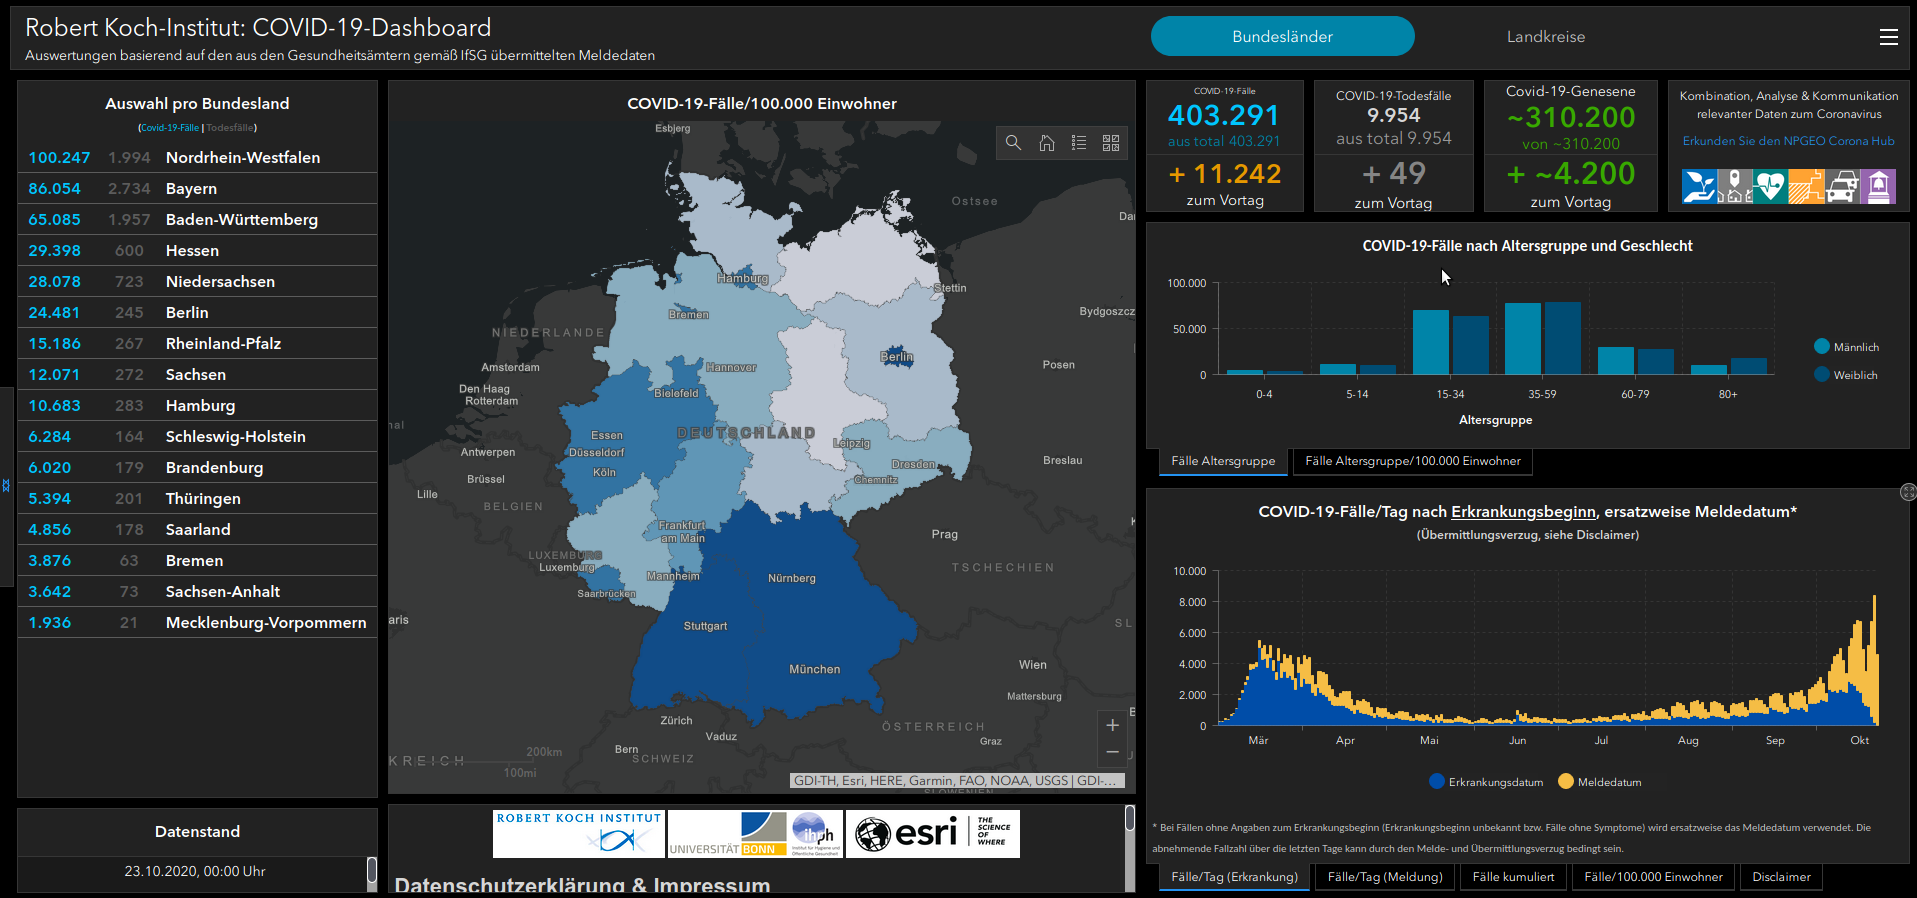Collapse the left panel using side arrow
This screenshot has height=898, width=1917.
pos(6,485)
